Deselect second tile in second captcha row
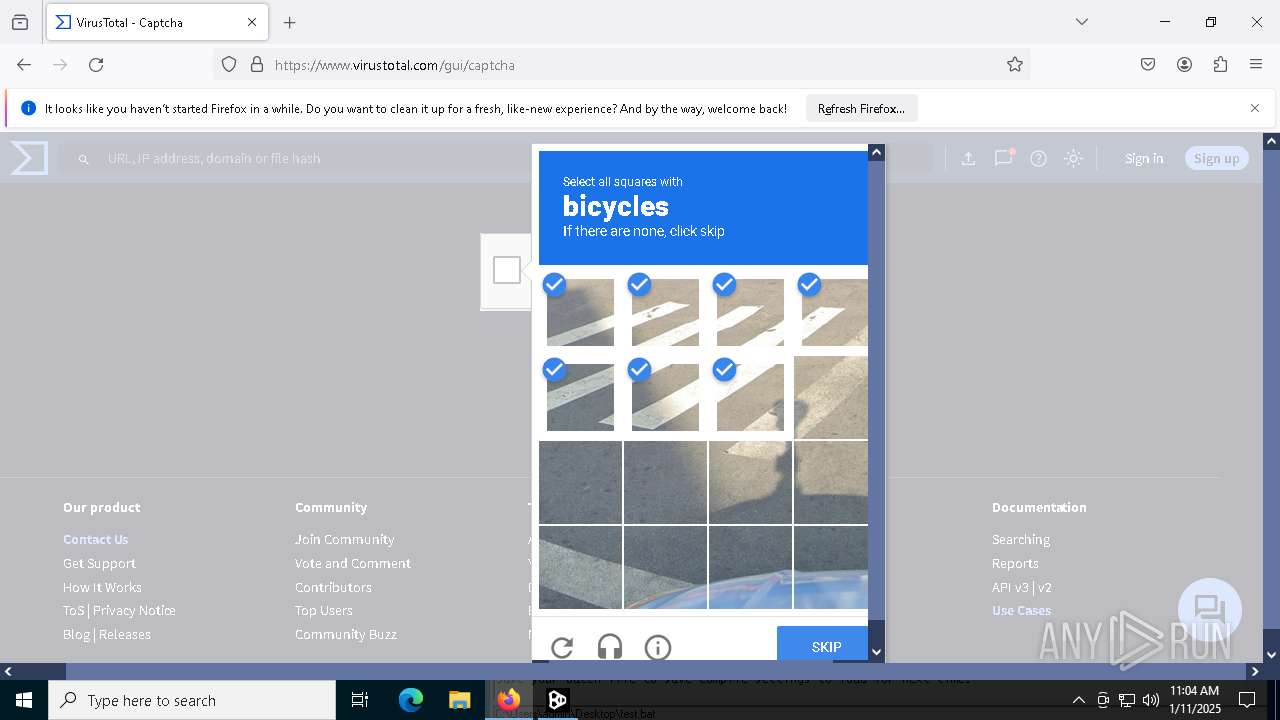 (665, 397)
